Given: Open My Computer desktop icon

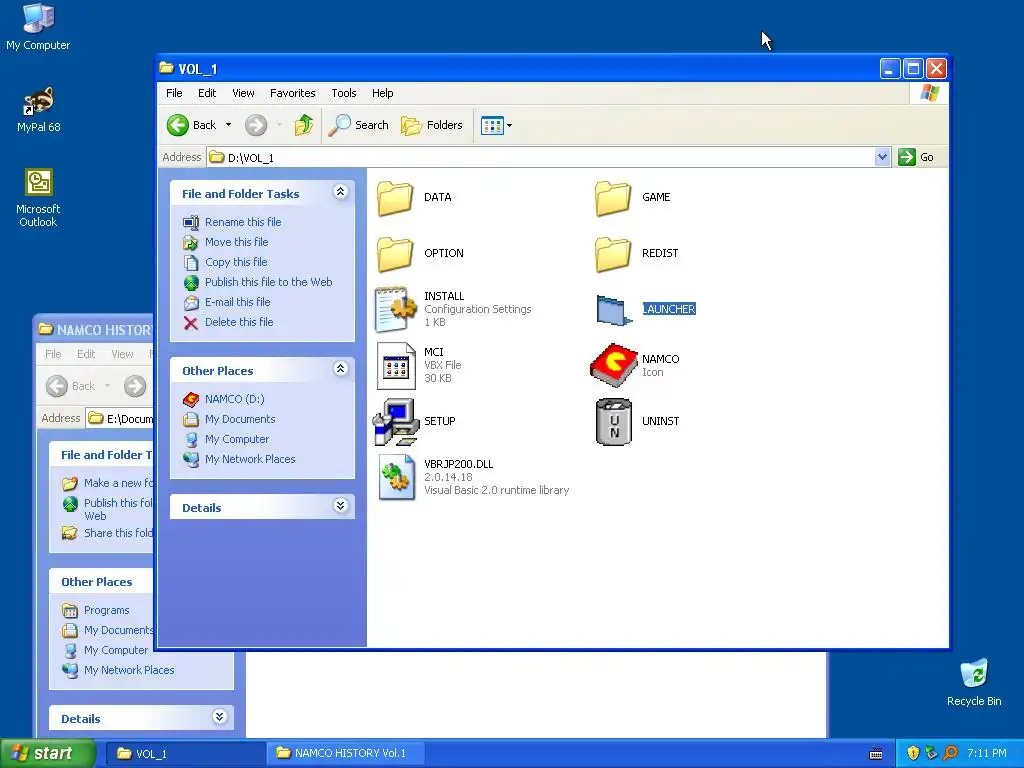Looking at the screenshot, I should [x=38, y=27].
